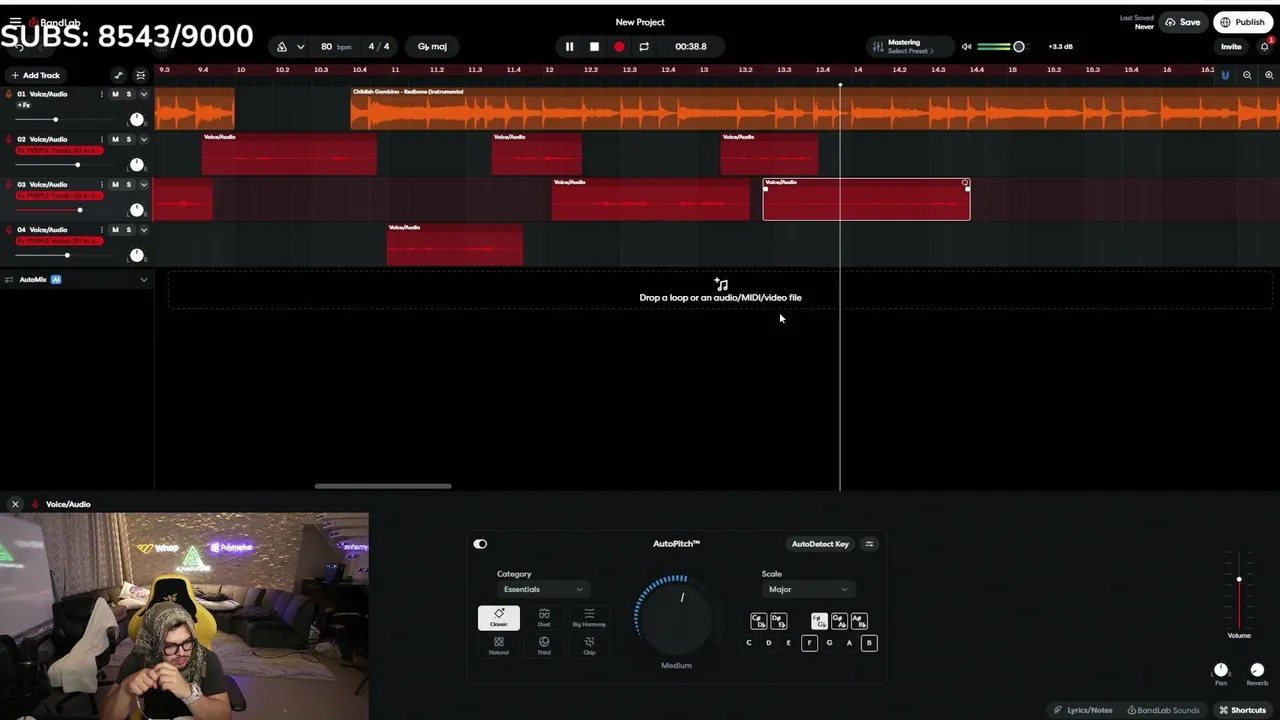The width and height of the screenshot is (1280, 720).
Task: Open track 02 Fx preset label
Action: tap(59, 150)
